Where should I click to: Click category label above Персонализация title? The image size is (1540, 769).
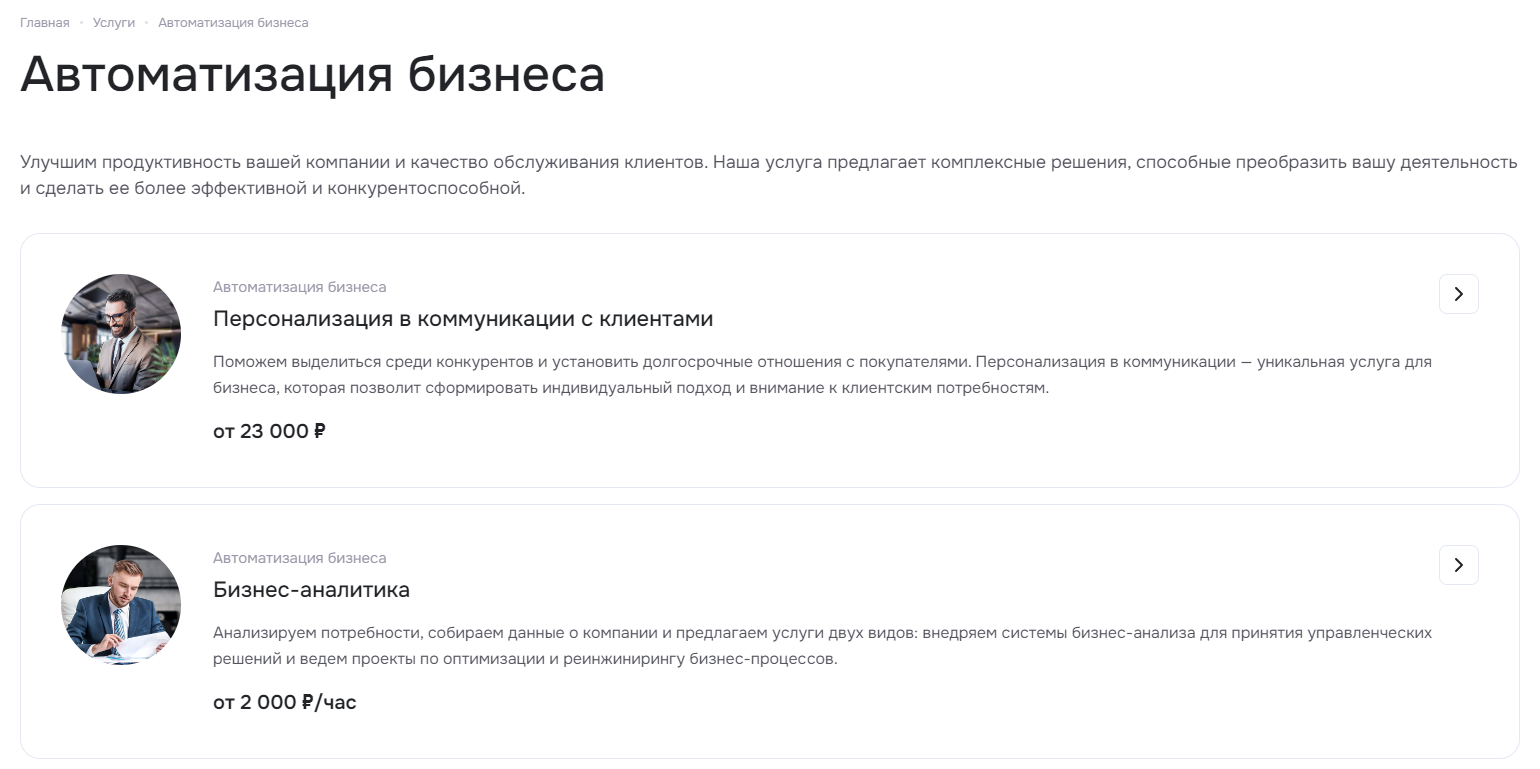[299, 287]
